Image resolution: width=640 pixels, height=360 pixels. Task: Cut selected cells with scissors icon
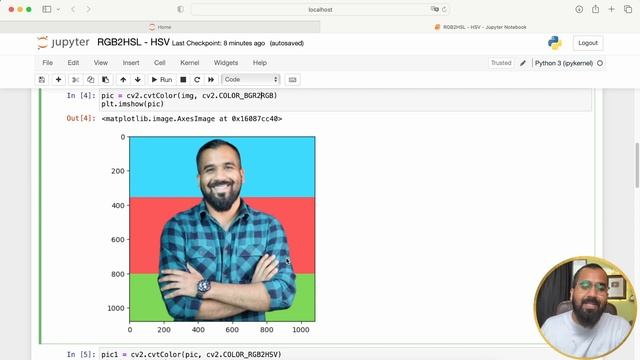75,80
